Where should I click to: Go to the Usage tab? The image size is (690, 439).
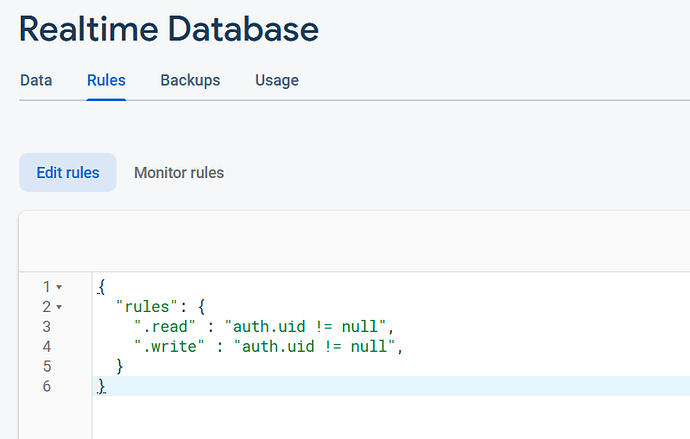pyautogui.click(x=277, y=80)
